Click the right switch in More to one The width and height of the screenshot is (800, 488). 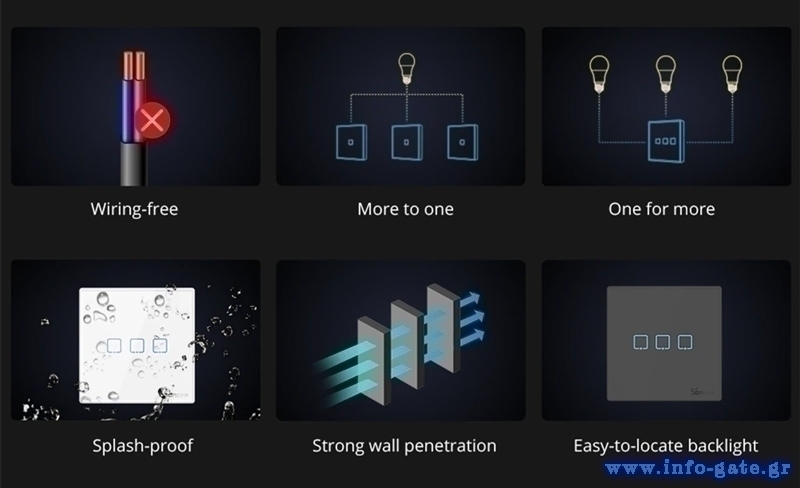[x=462, y=142]
